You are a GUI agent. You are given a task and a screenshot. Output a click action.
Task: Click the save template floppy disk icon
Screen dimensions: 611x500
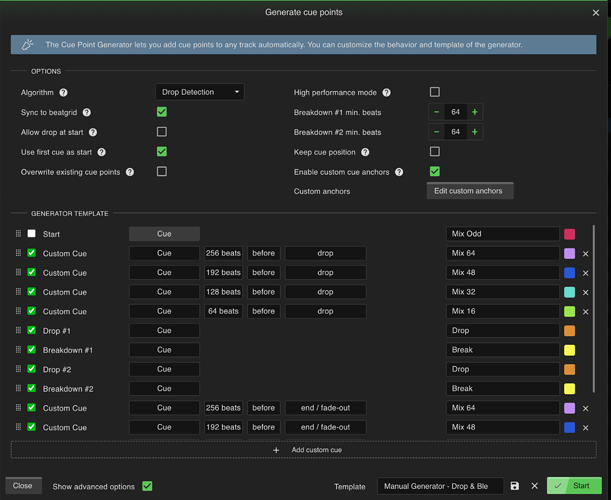515,486
